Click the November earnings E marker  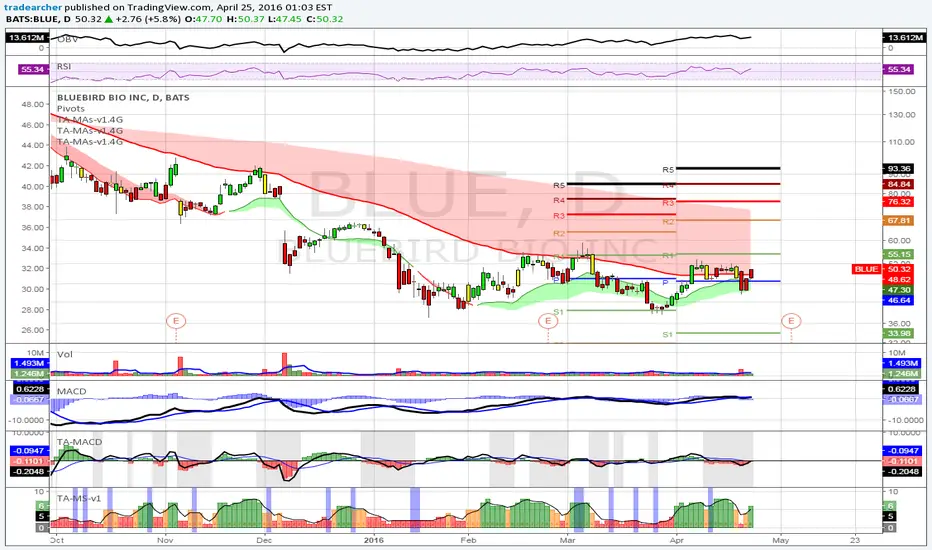[176, 321]
